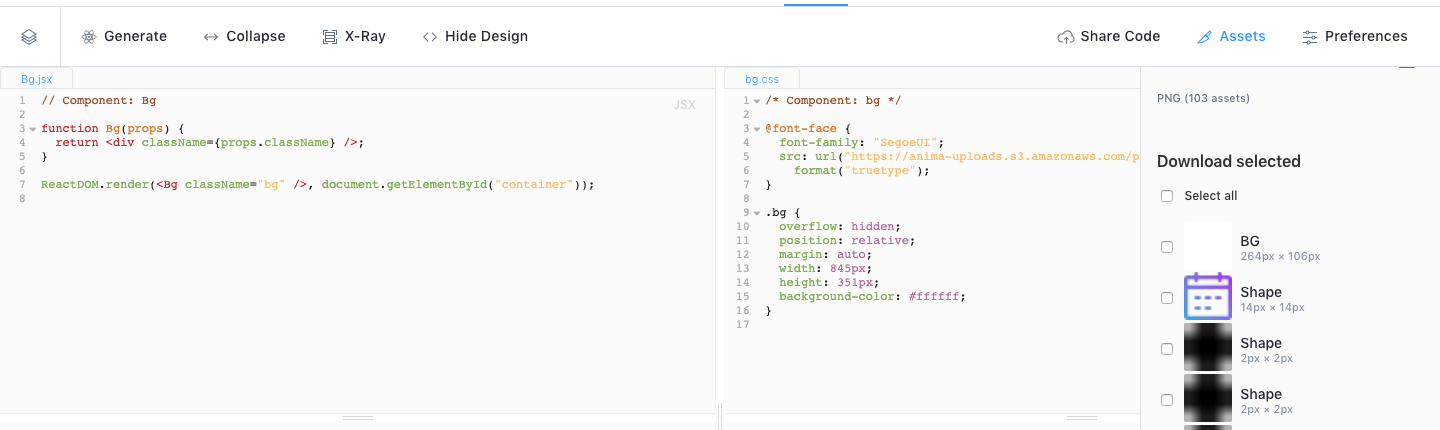Screen dimensions: 1440x430
Task: Click the font-family "SegoeUI" line
Action: [x=862, y=143]
